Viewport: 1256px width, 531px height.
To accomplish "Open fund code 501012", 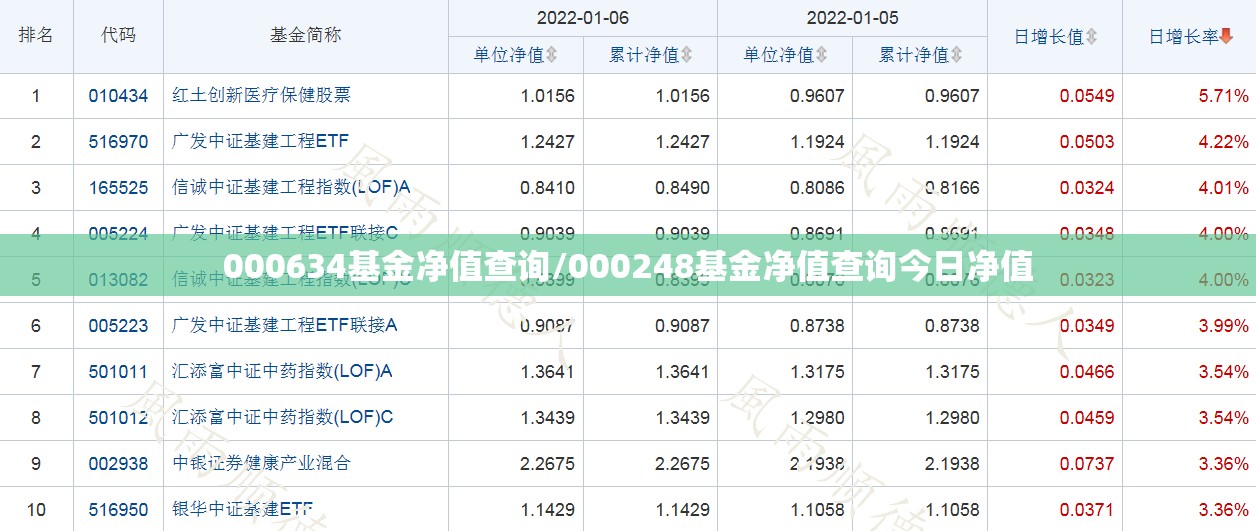I will click(x=118, y=418).
